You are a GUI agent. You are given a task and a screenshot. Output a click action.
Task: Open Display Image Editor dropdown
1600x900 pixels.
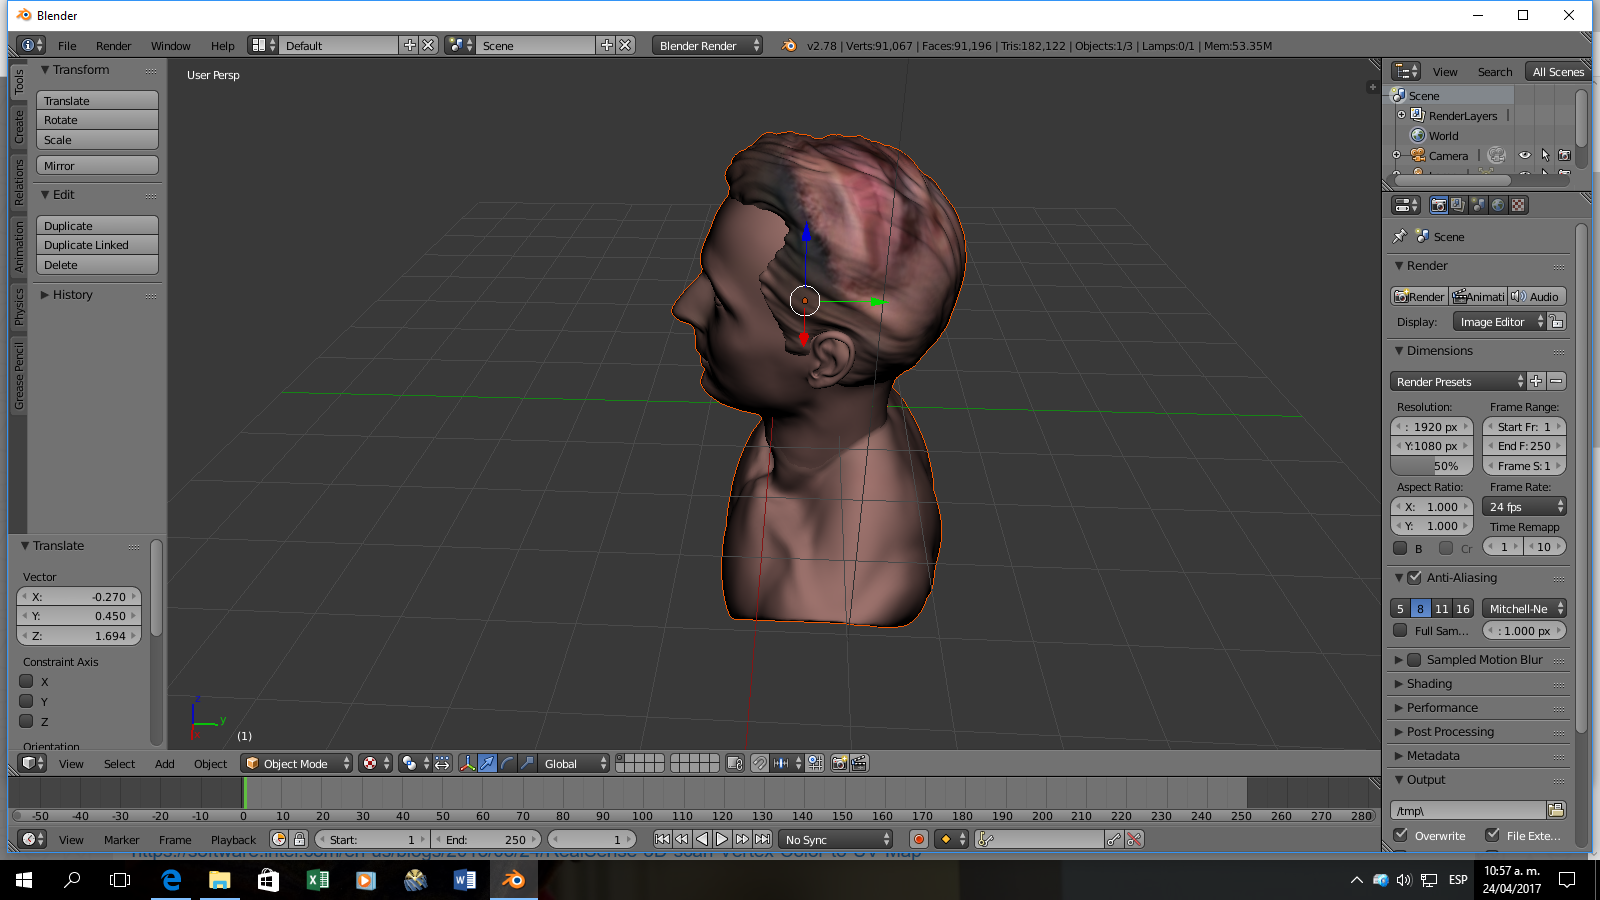pos(1499,321)
